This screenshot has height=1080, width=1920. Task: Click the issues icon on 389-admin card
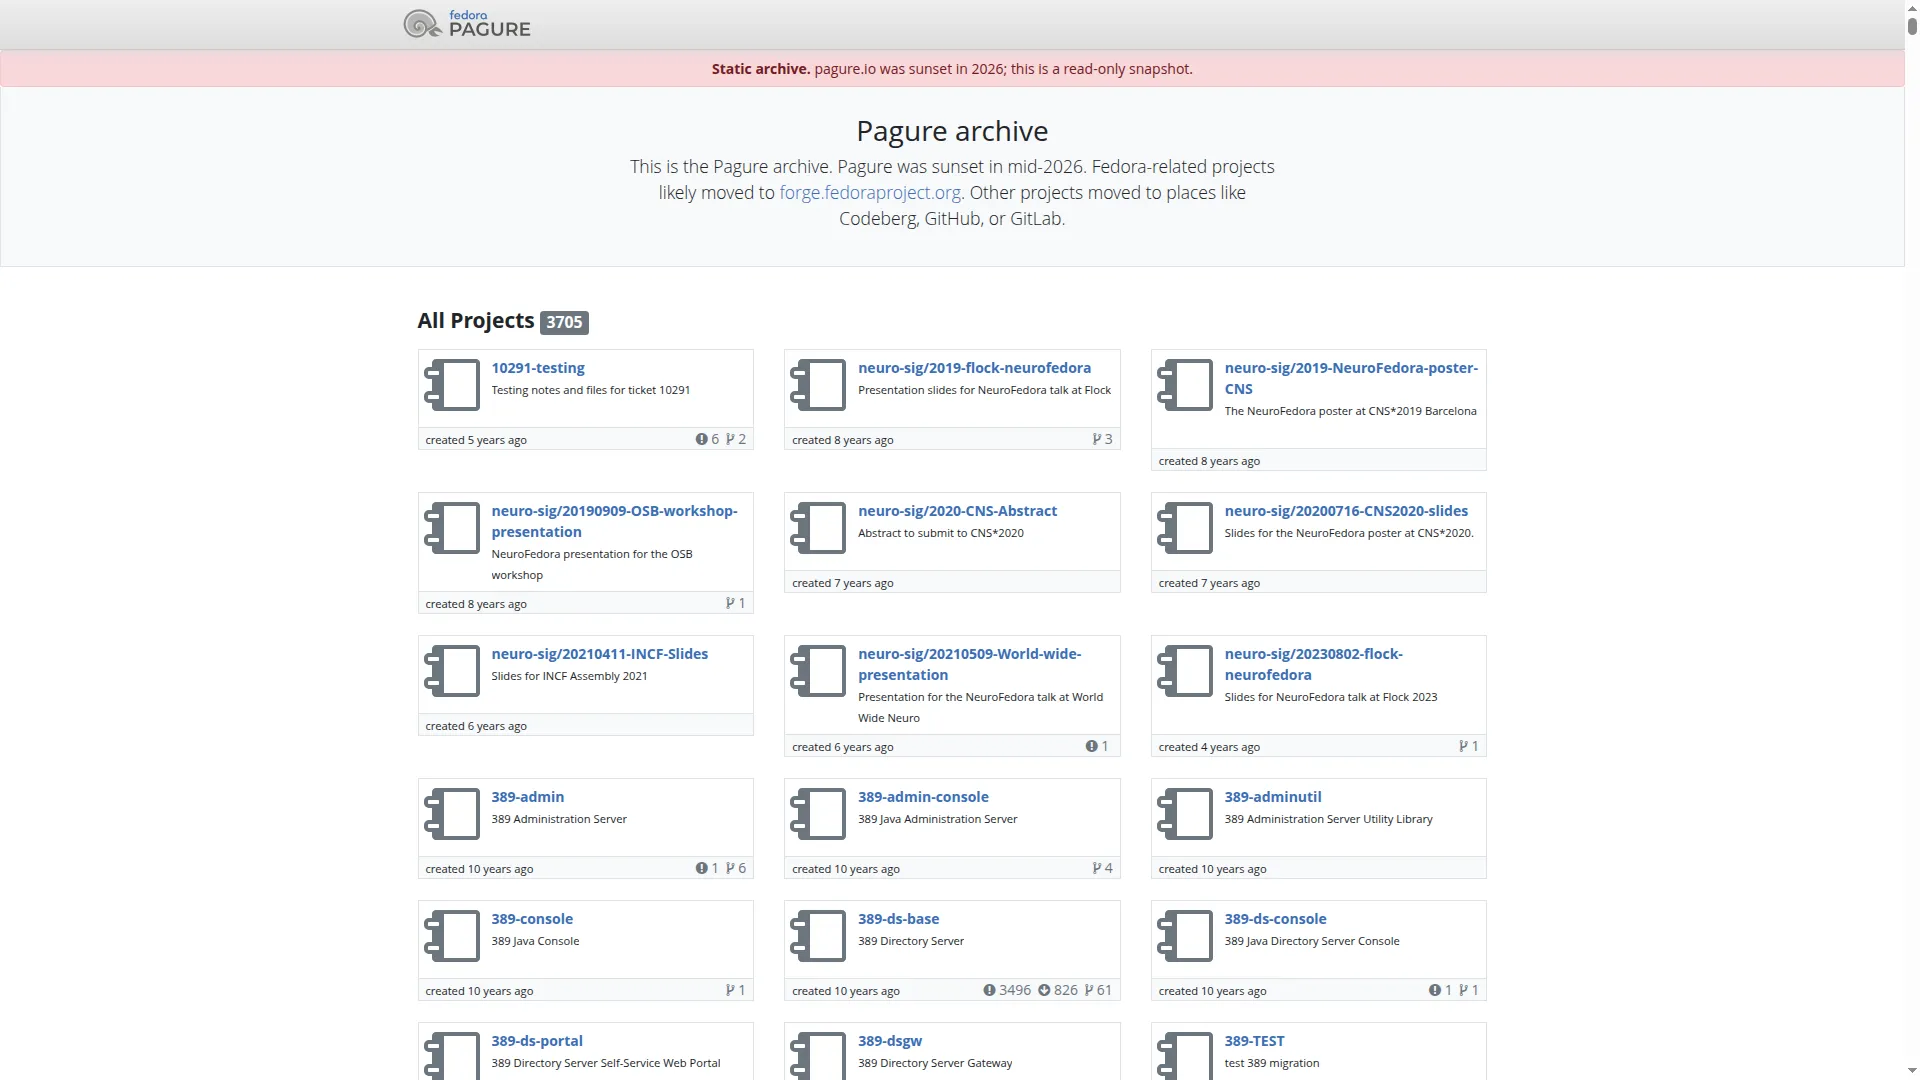(702, 869)
